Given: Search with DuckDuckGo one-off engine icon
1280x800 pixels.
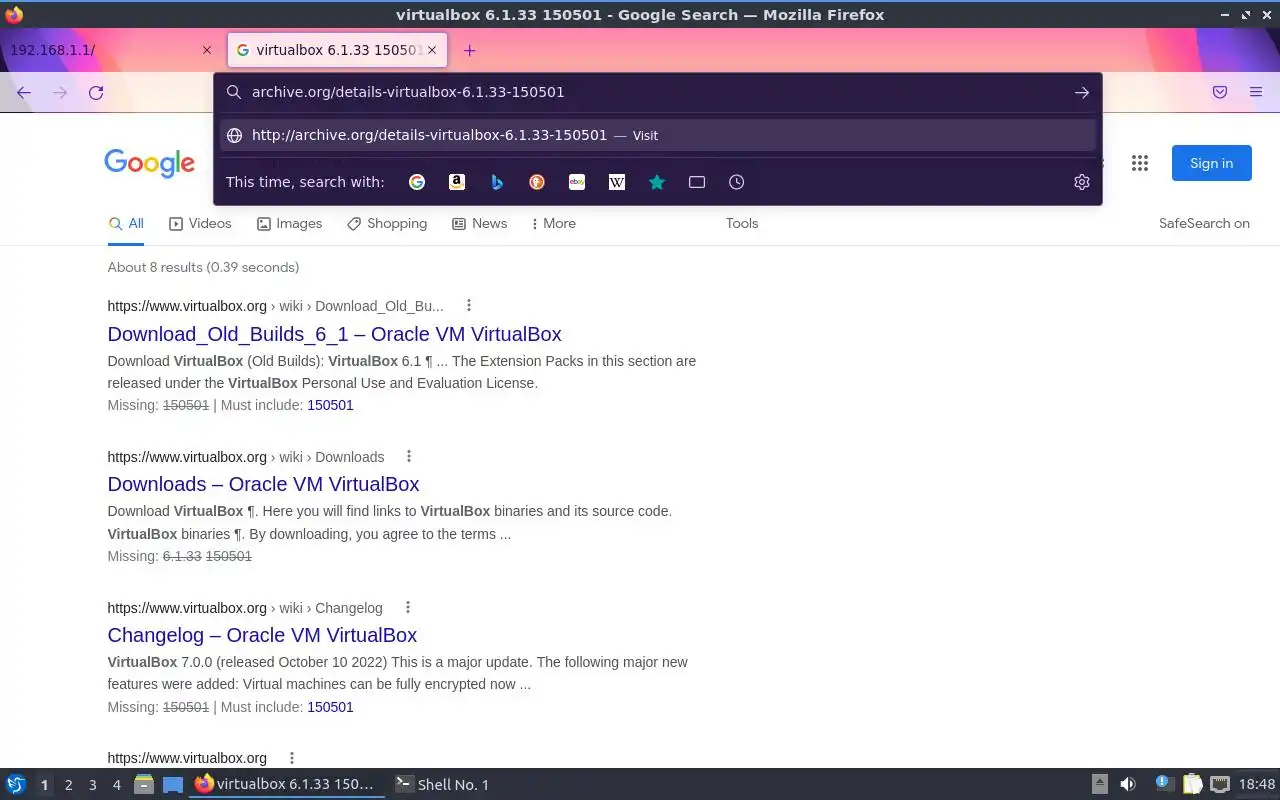Looking at the screenshot, I should [537, 182].
